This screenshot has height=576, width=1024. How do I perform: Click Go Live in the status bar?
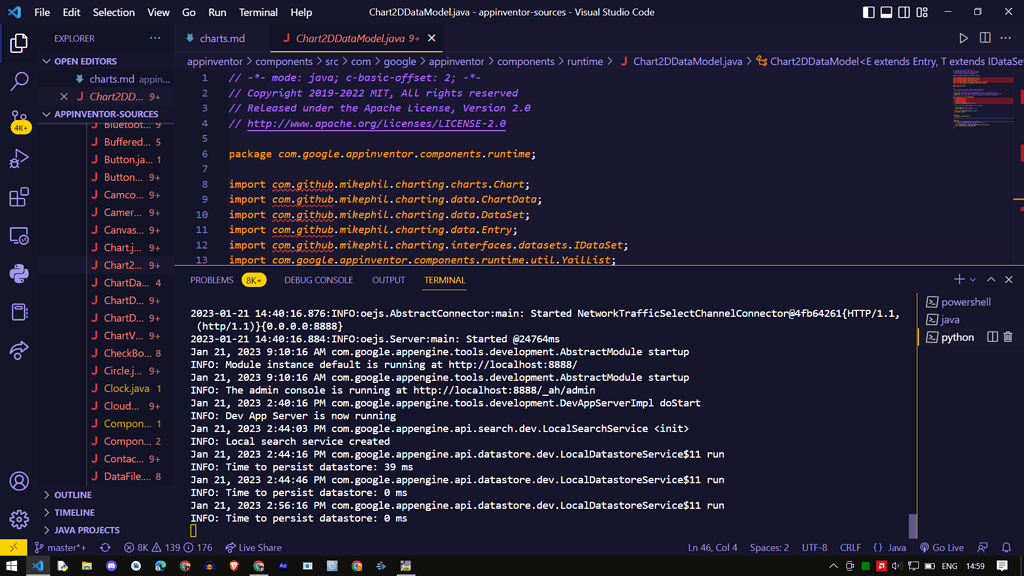point(941,547)
